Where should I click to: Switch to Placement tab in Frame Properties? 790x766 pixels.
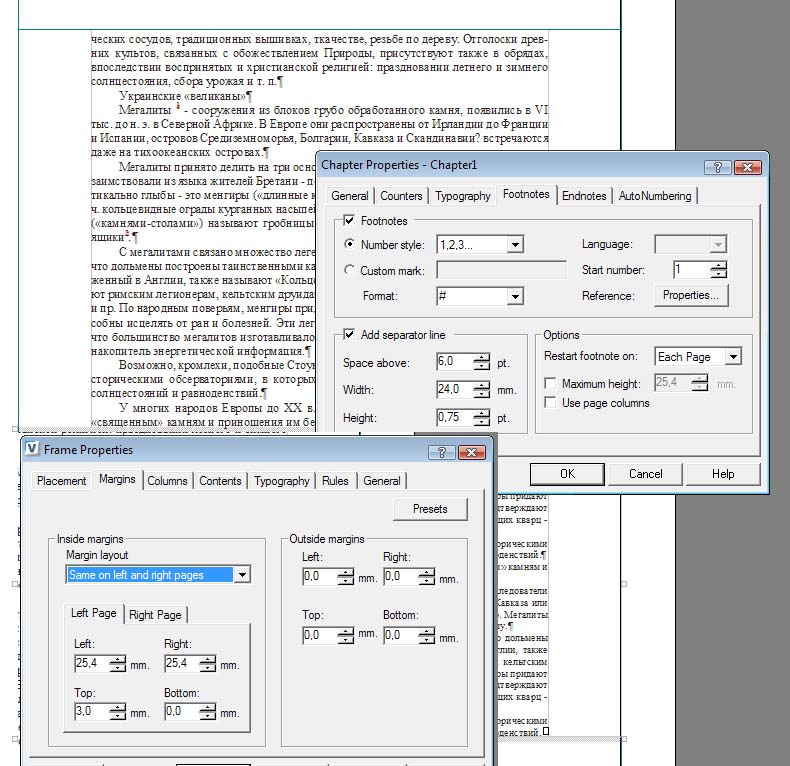click(61, 481)
